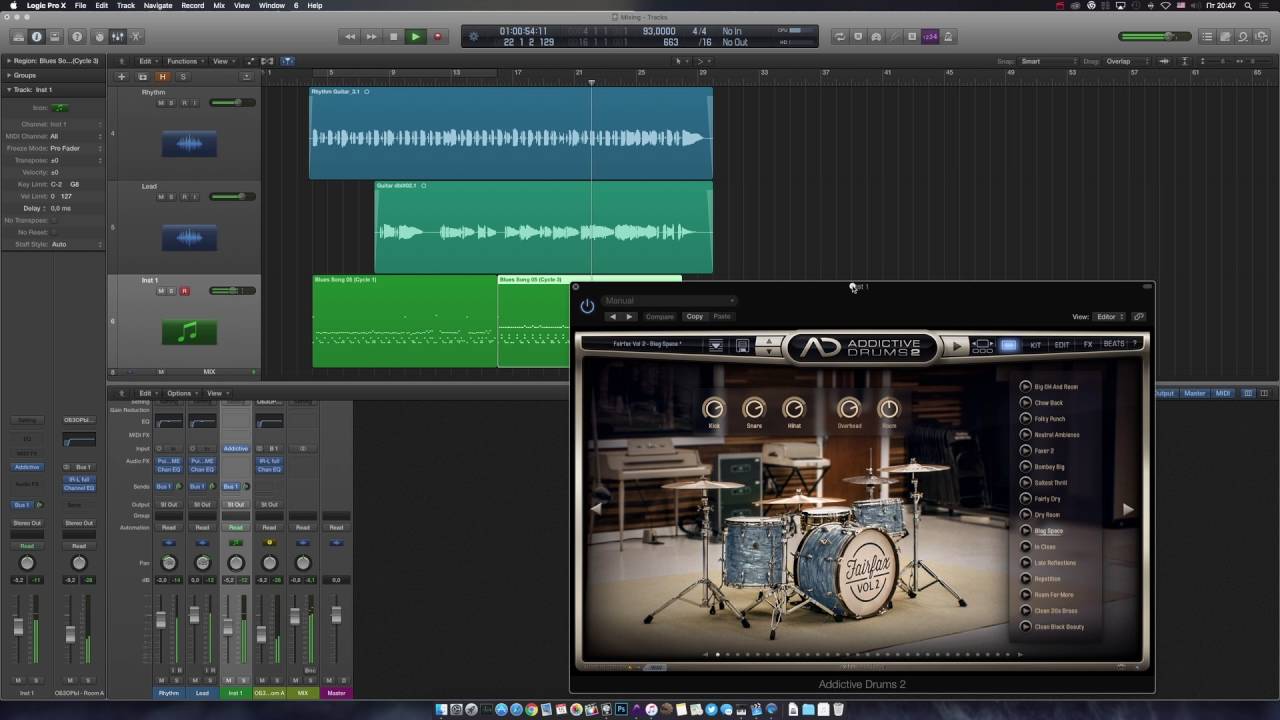Open the List Editors panel
Viewport: 1280px width, 720px height.
pyautogui.click(x=1207, y=37)
